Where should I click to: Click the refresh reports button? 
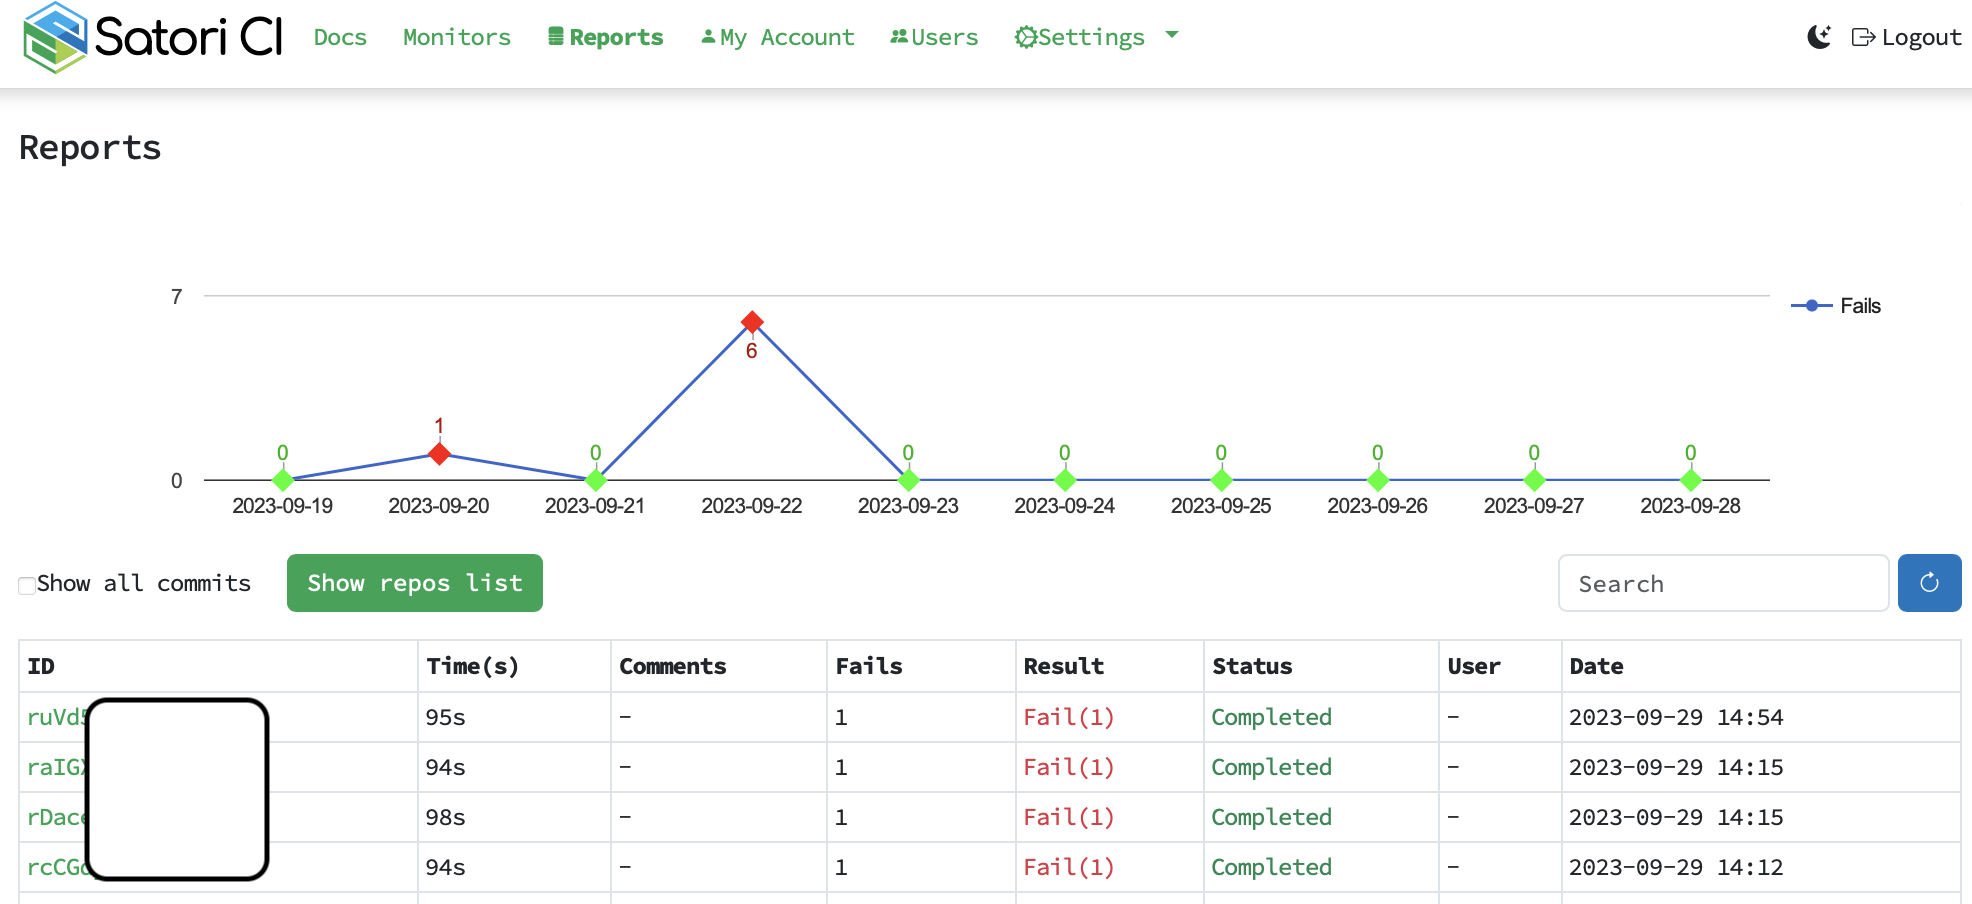pyautogui.click(x=1929, y=583)
